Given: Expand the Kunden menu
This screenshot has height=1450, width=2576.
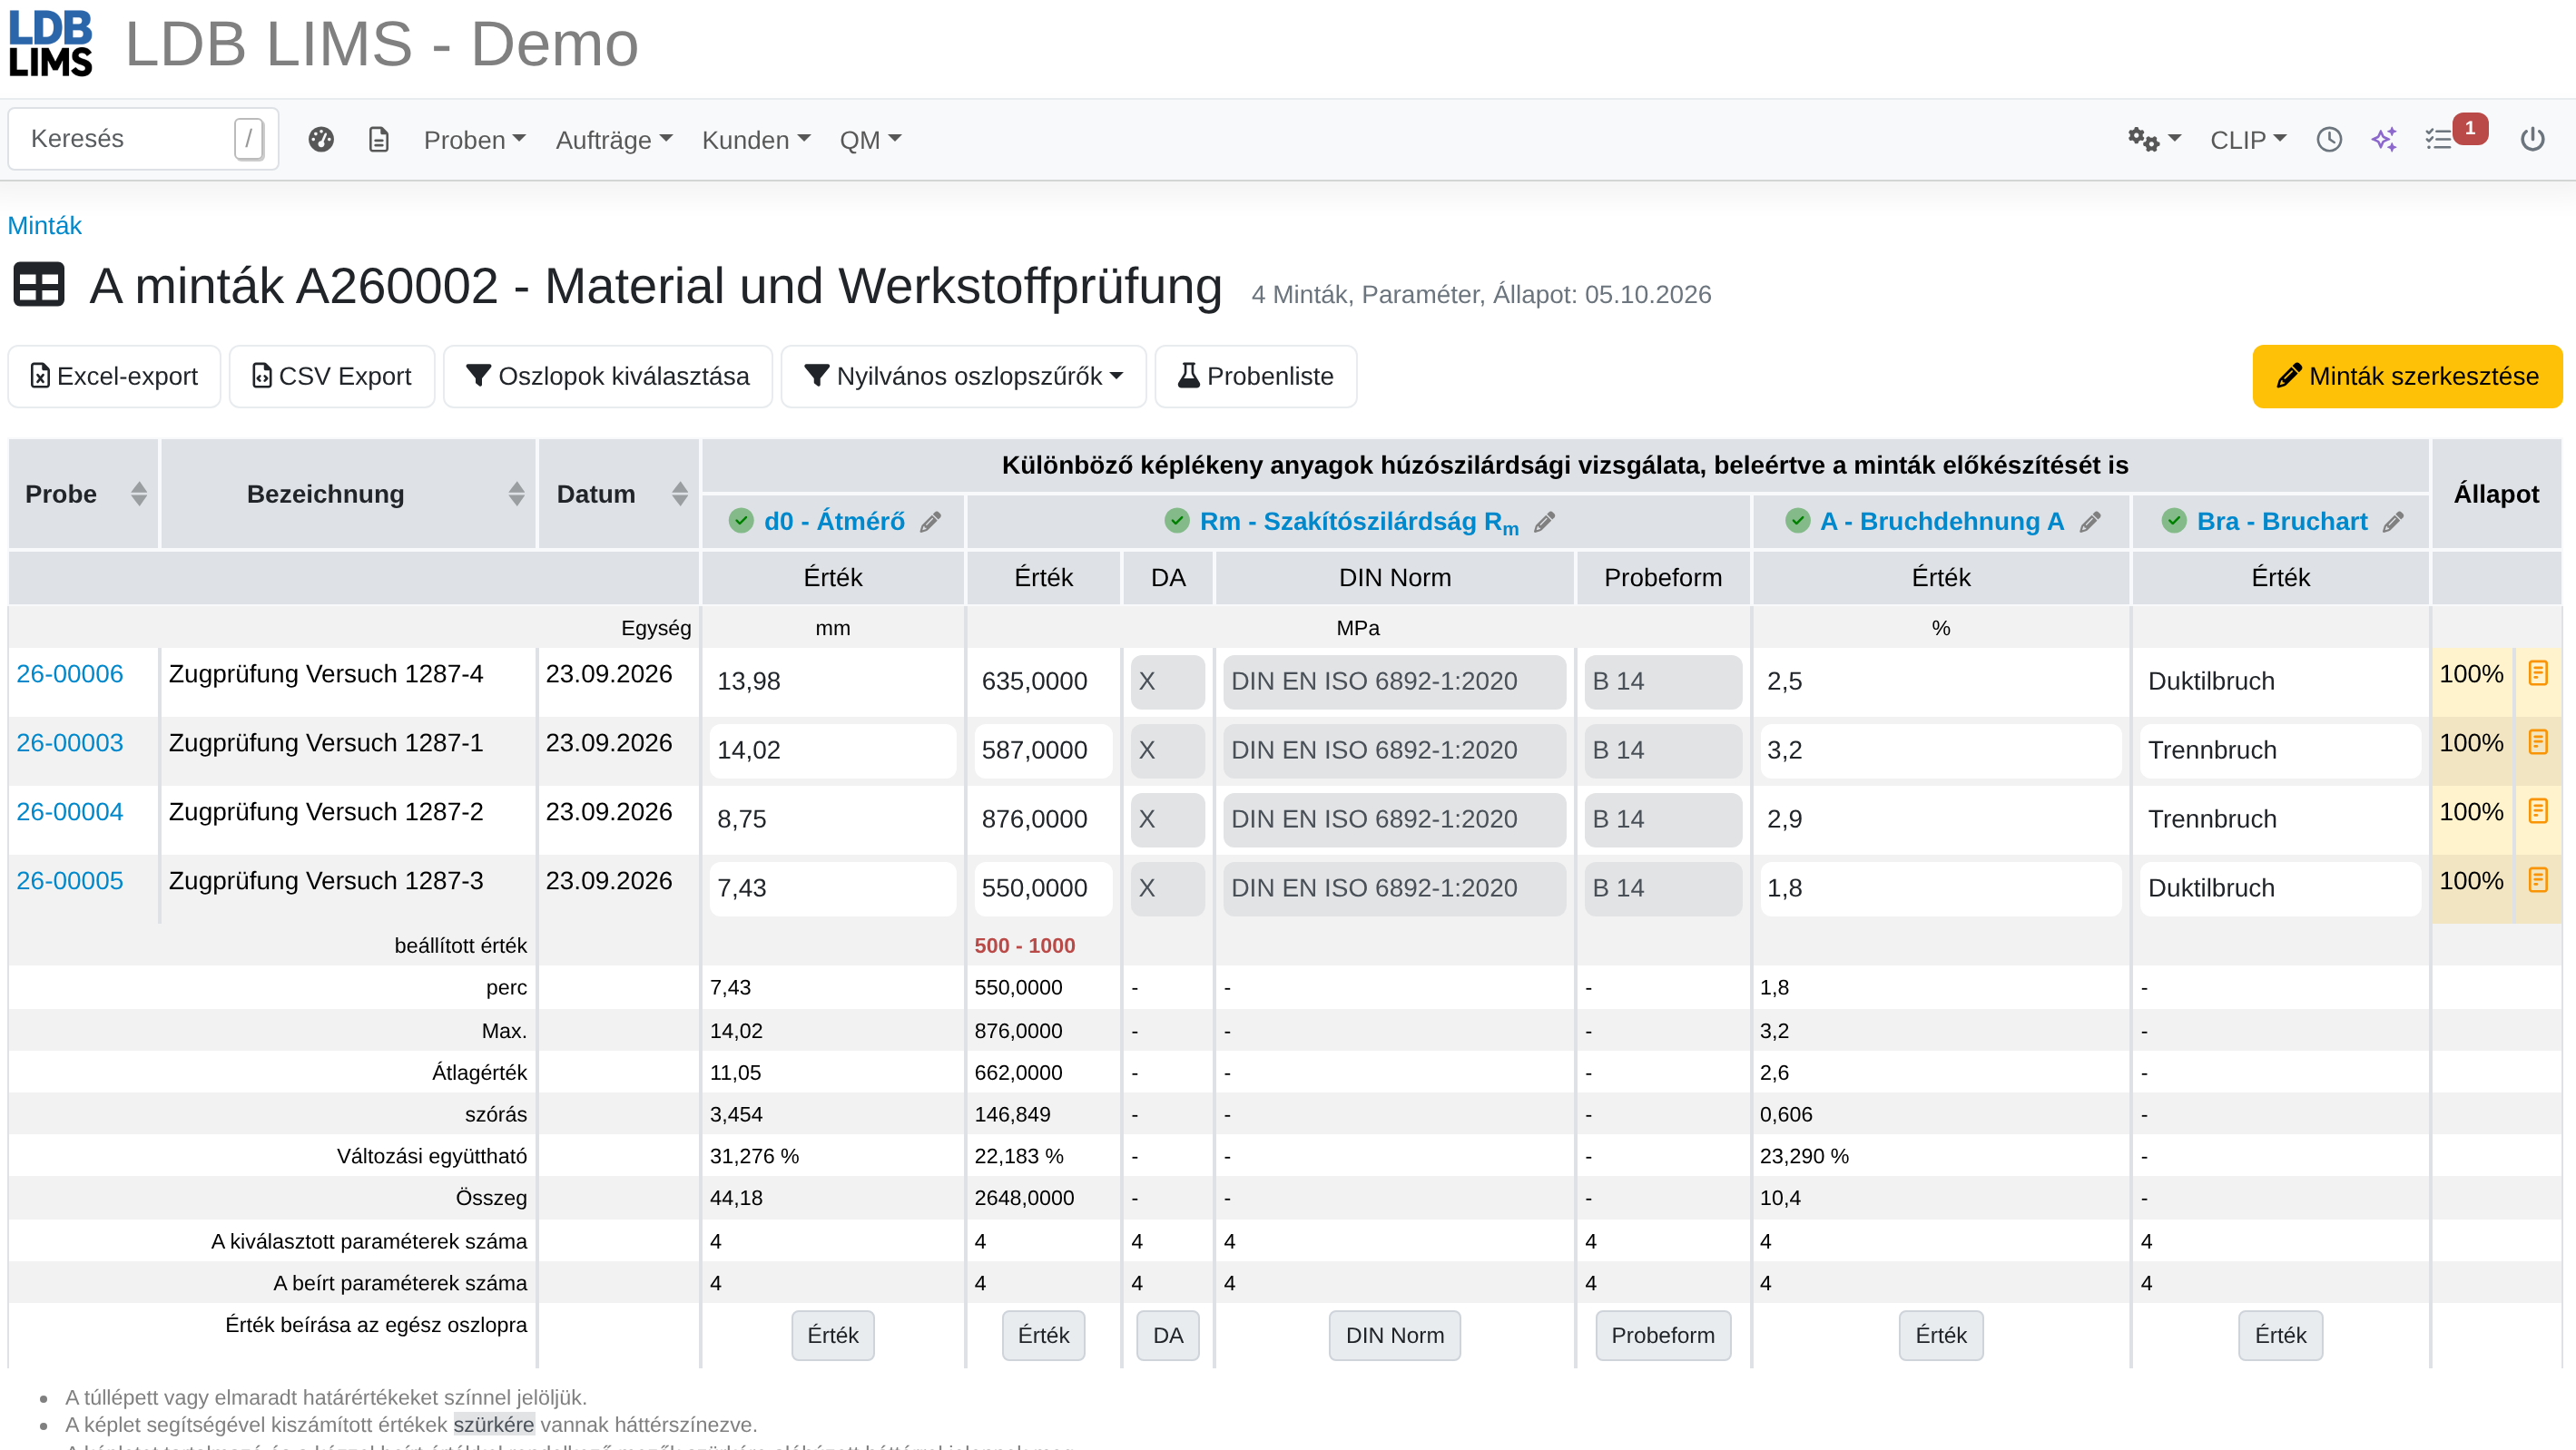Looking at the screenshot, I should (x=756, y=140).
